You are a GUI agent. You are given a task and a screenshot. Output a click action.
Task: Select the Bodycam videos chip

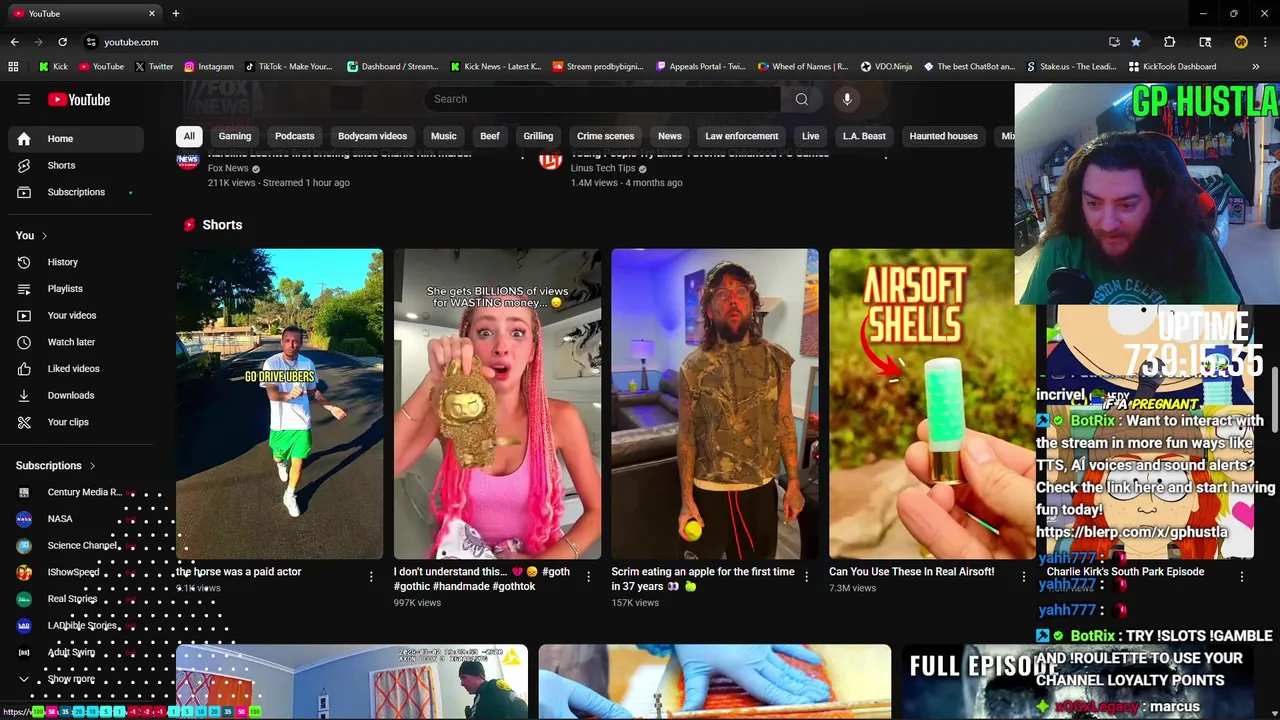[372, 136]
